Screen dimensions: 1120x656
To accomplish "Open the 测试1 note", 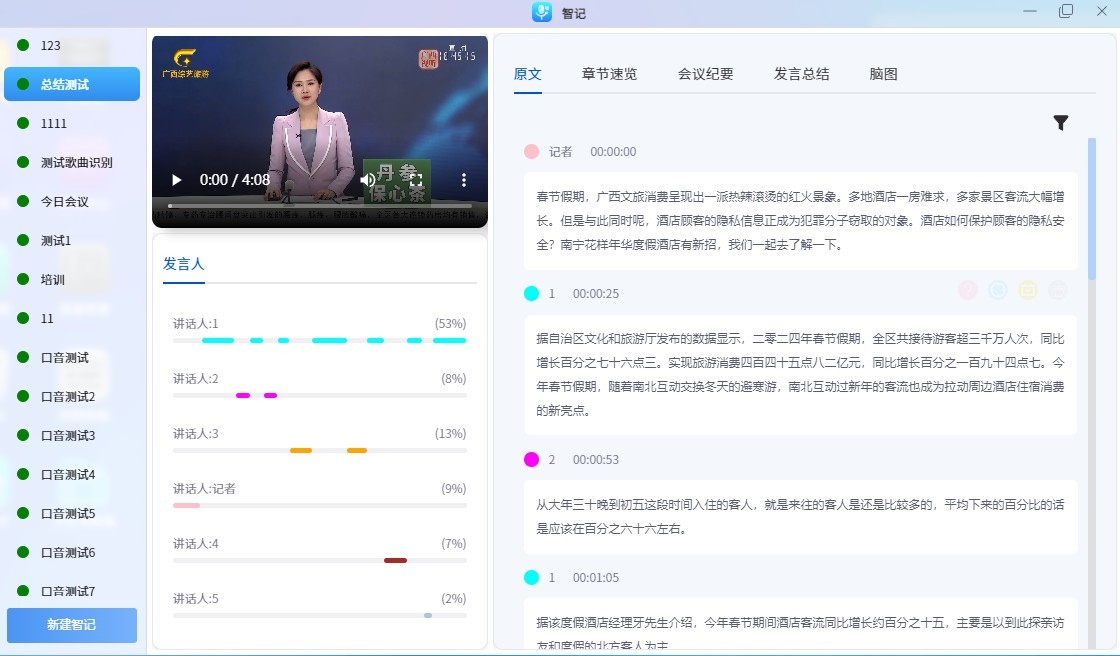I will coord(72,241).
